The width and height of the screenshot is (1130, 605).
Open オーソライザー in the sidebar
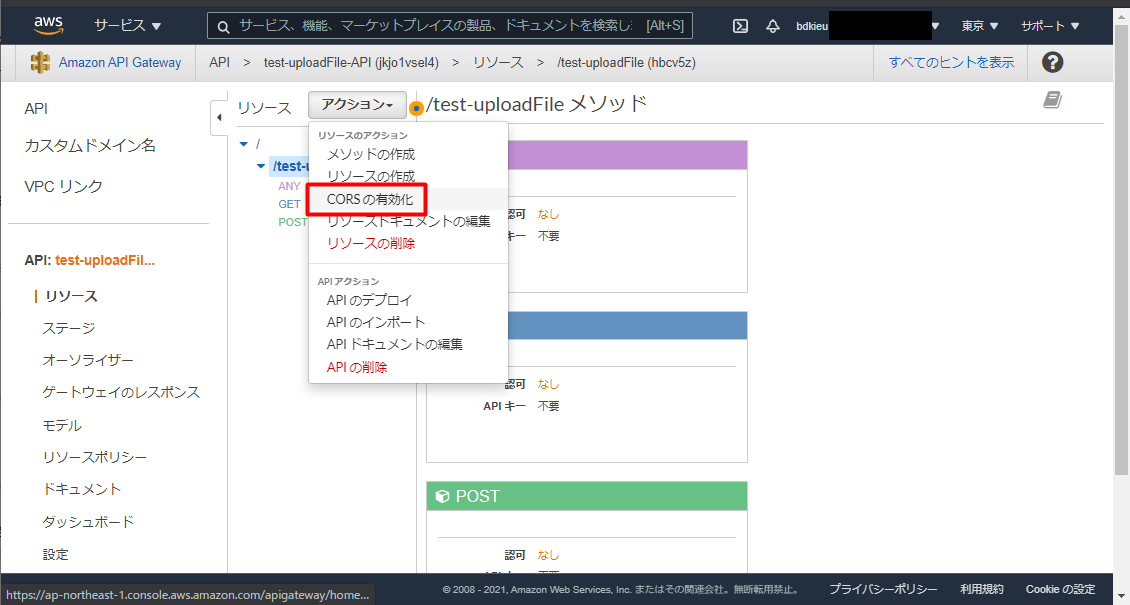(x=88, y=360)
